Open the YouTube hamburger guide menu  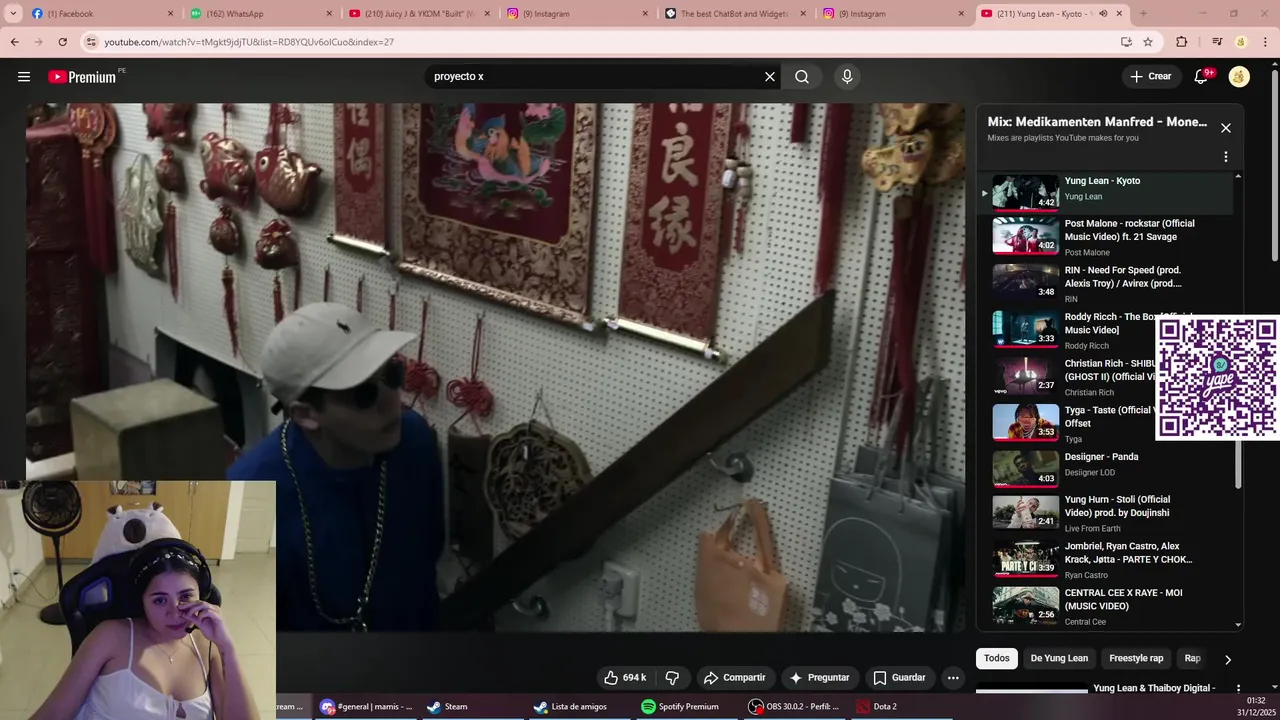click(24, 77)
